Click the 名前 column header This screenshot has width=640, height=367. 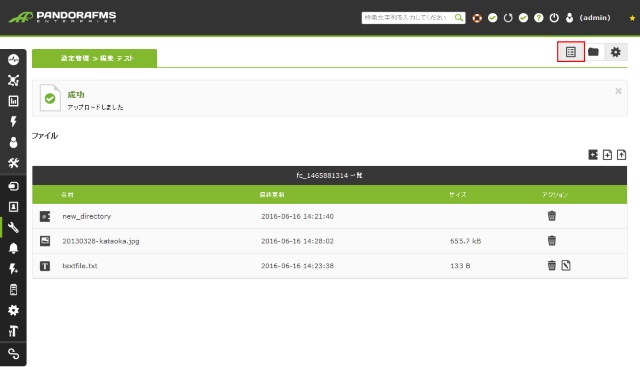67,195
